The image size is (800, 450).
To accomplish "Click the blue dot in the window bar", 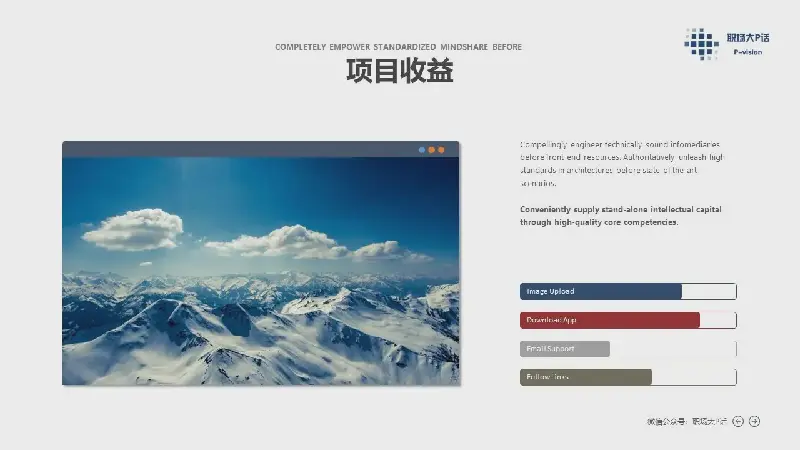I will pyautogui.click(x=422, y=150).
